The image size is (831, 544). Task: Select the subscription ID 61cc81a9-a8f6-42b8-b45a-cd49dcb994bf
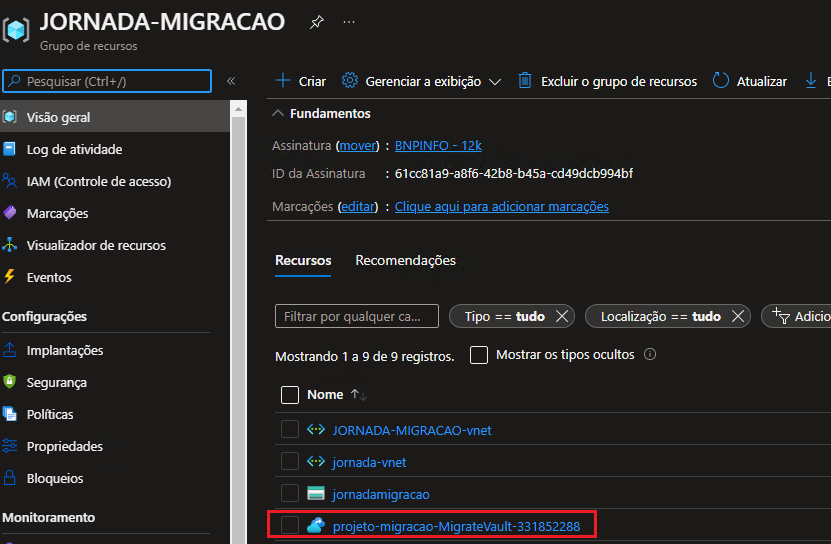pos(514,173)
